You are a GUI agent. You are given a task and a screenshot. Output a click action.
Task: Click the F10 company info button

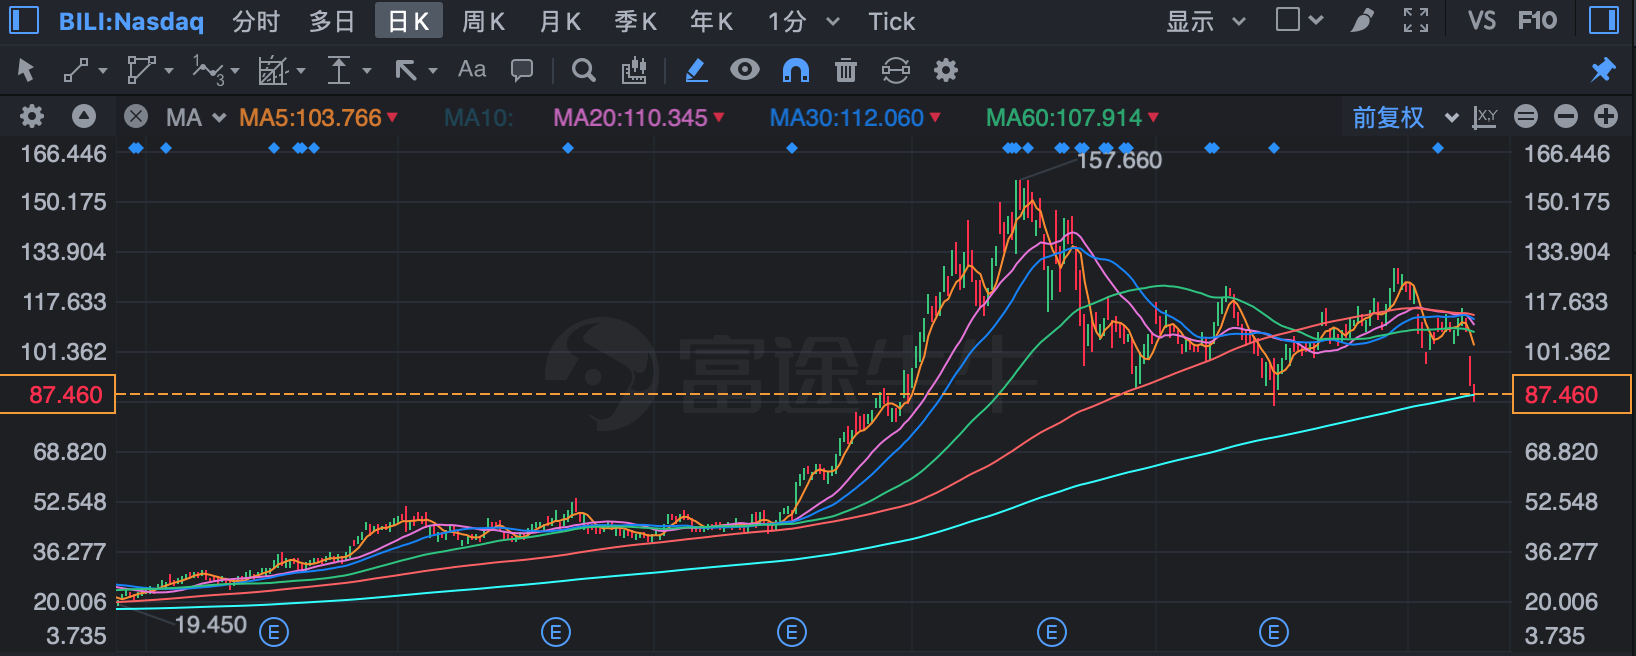click(1537, 20)
